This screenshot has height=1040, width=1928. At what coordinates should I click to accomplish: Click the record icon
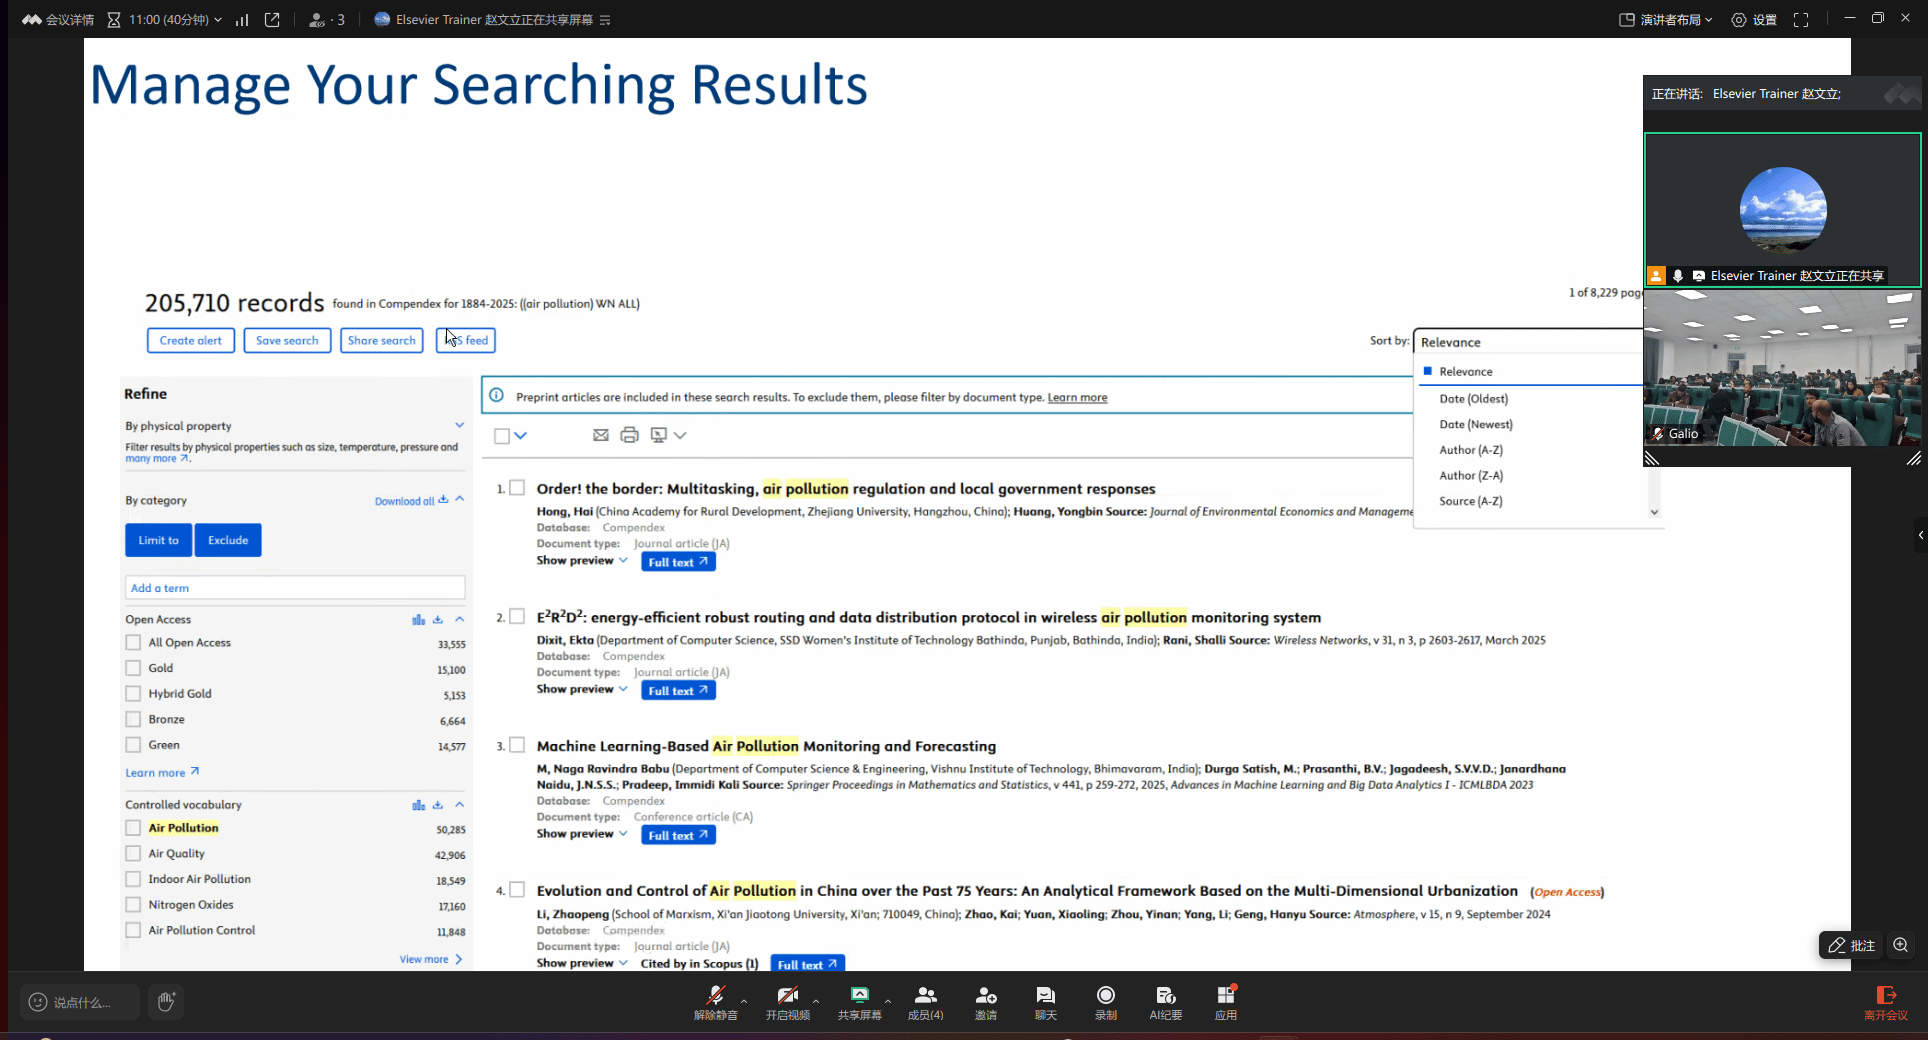(1105, 996)
